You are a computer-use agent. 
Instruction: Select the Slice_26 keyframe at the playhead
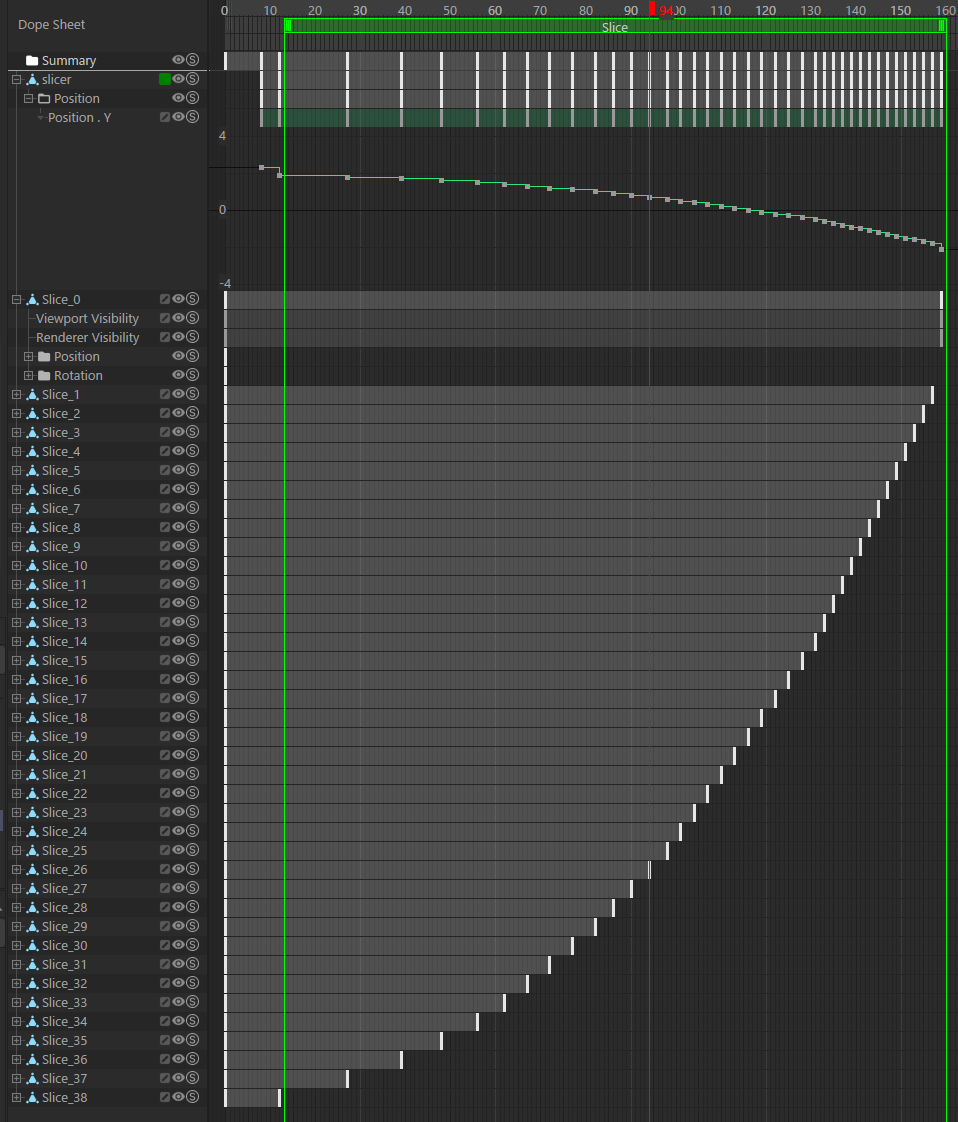[x=650, y=869]
